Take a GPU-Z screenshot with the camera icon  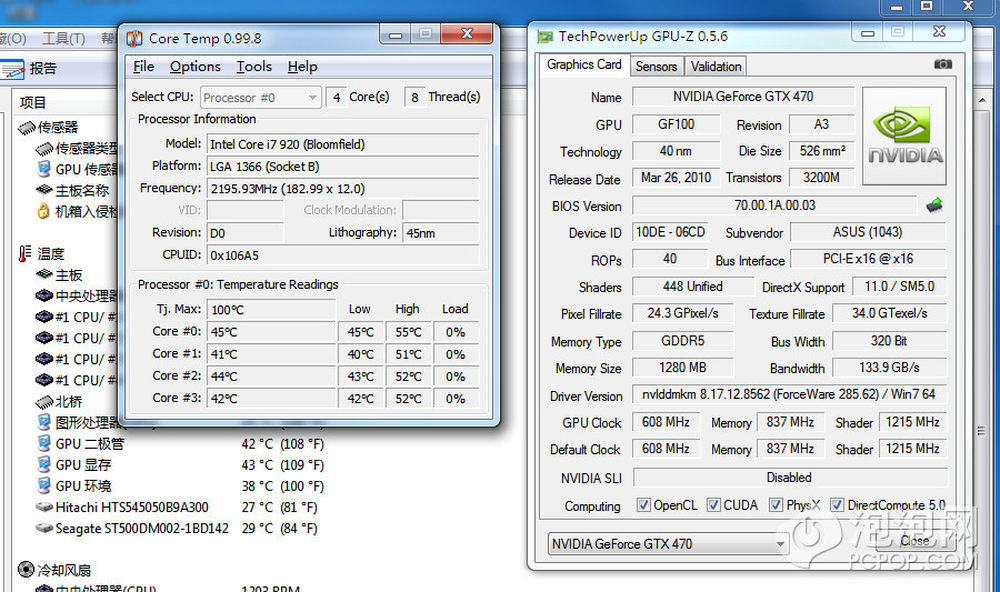pyautogui.click(x=943, y=64)
